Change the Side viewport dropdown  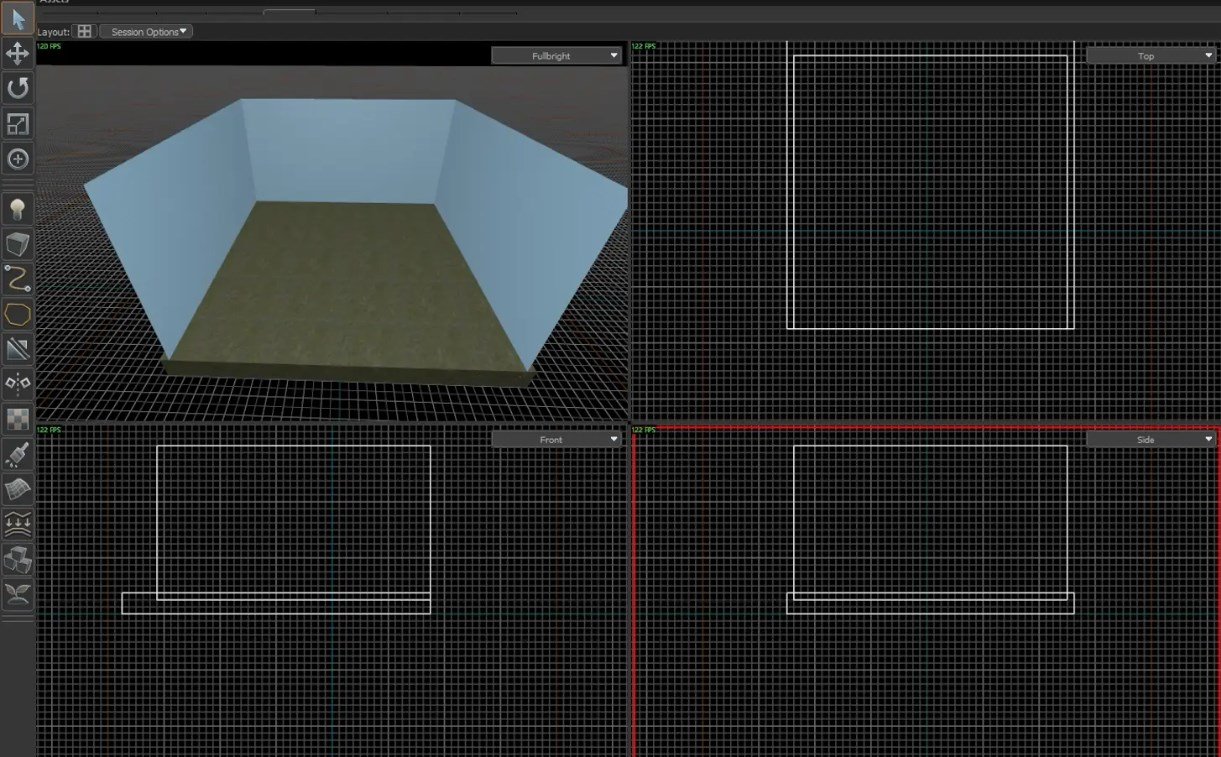coord(1150,440)
